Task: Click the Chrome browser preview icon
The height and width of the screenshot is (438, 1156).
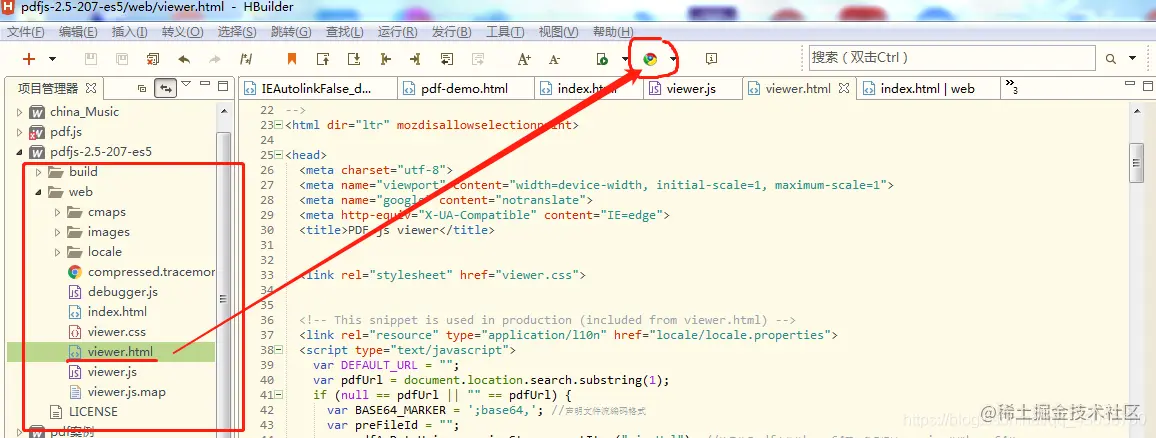Action: (650, 59)
